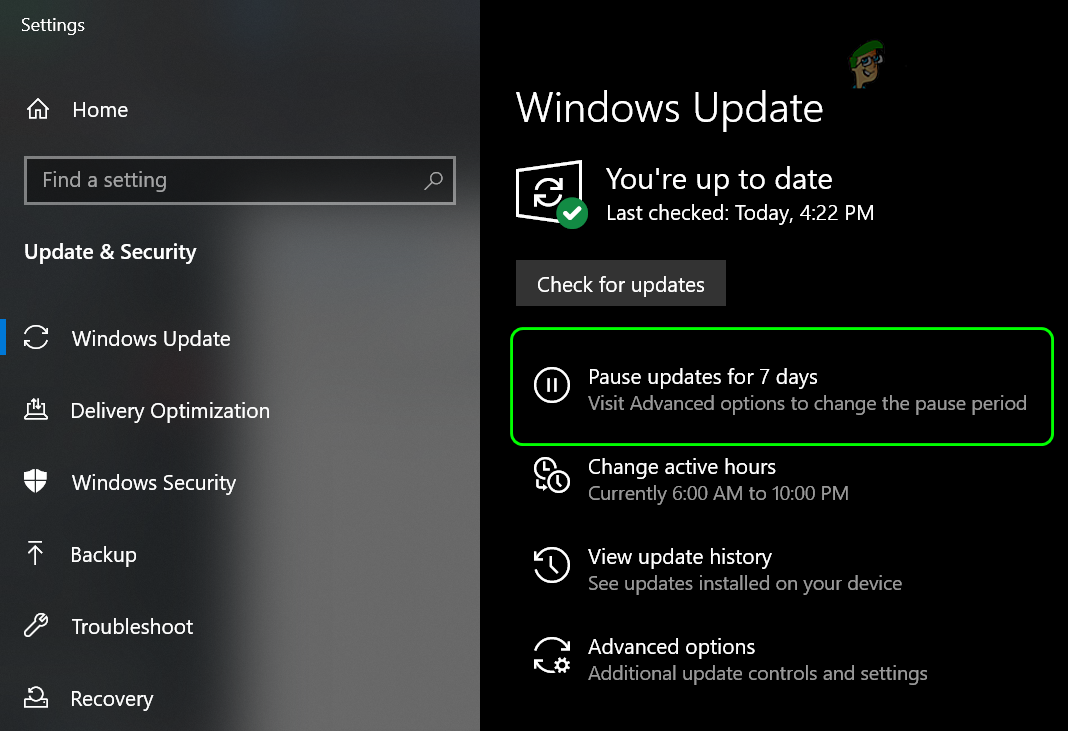Click the Home house icon

(x=38, y=109)
